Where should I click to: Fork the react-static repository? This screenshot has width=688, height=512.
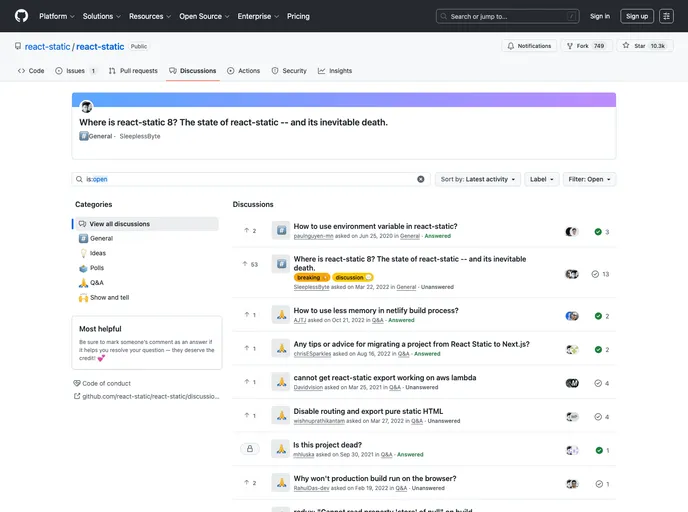pyautogui.click(x=586, y=46)
